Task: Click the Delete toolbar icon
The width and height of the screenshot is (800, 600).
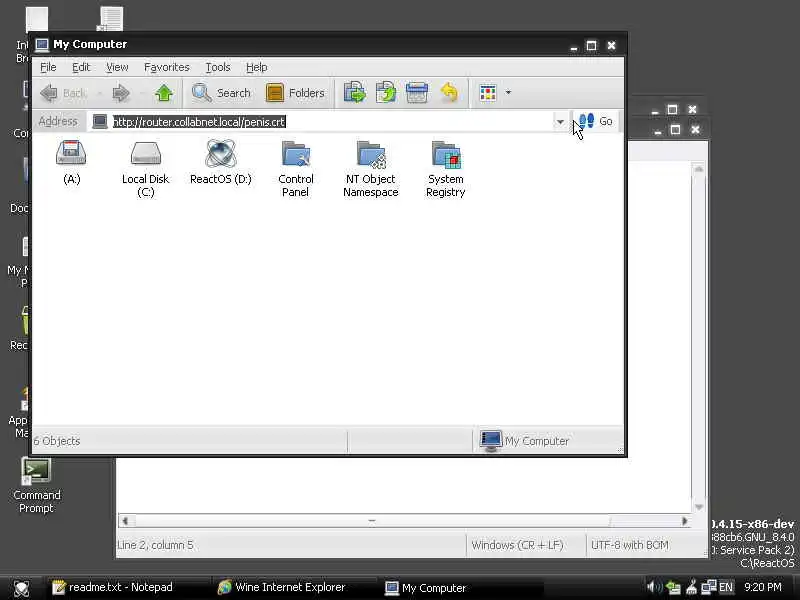Action: click(417, 93)
